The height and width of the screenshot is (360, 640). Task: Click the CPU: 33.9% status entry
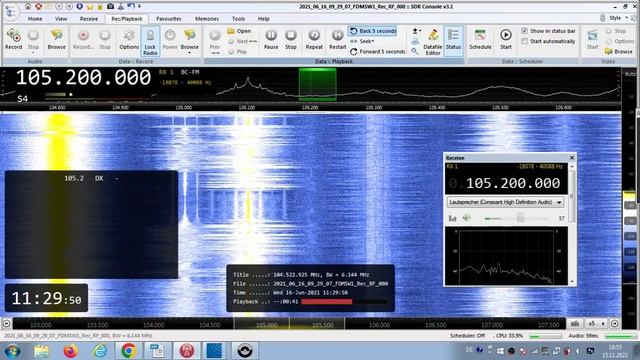[509, 336]
